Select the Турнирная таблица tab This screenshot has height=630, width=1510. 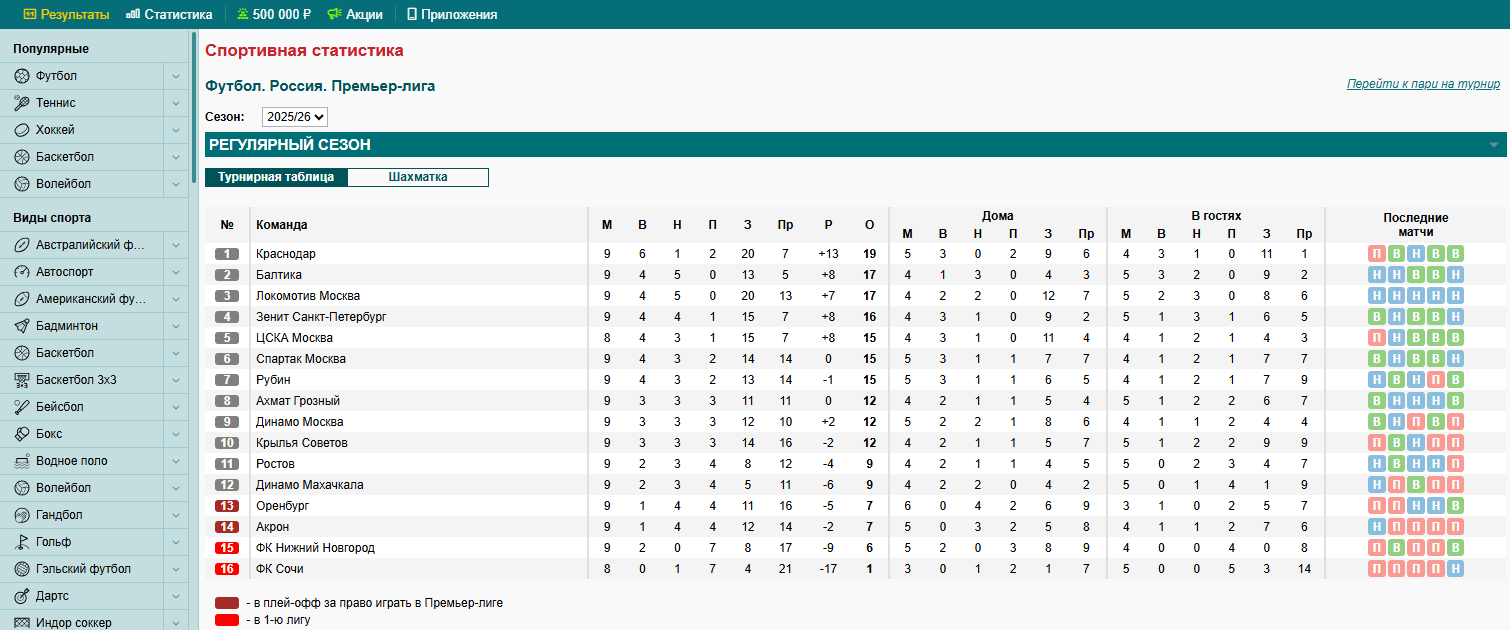[x=276, y=177]
